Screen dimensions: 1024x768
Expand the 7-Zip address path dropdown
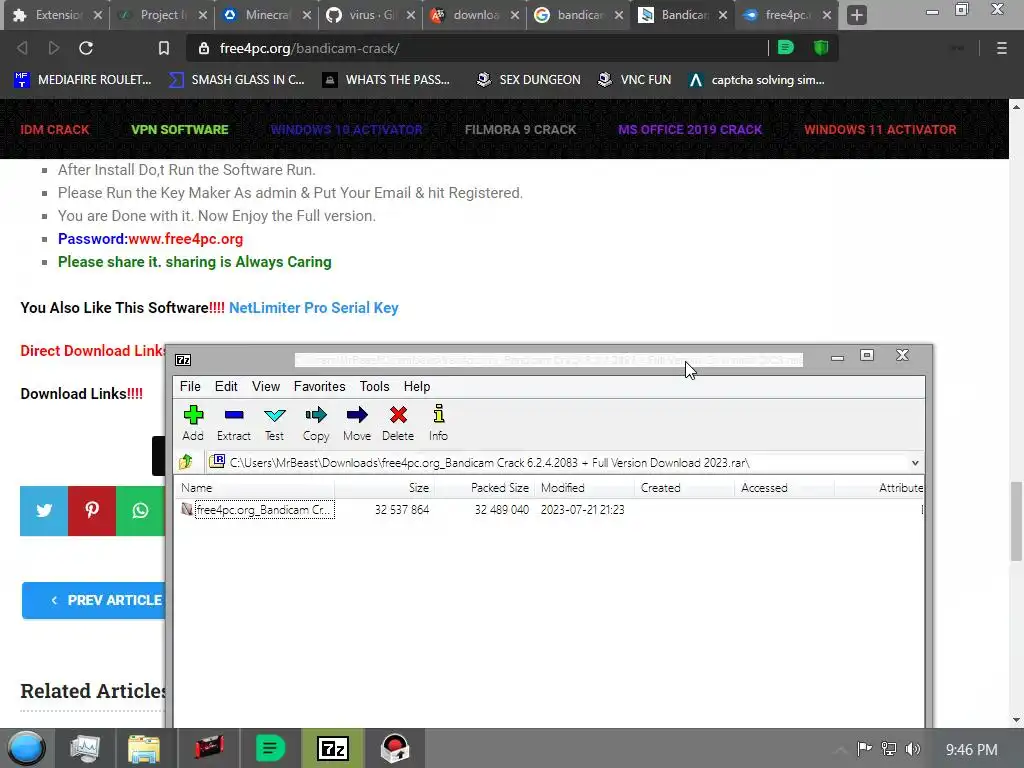coord(915,463)
